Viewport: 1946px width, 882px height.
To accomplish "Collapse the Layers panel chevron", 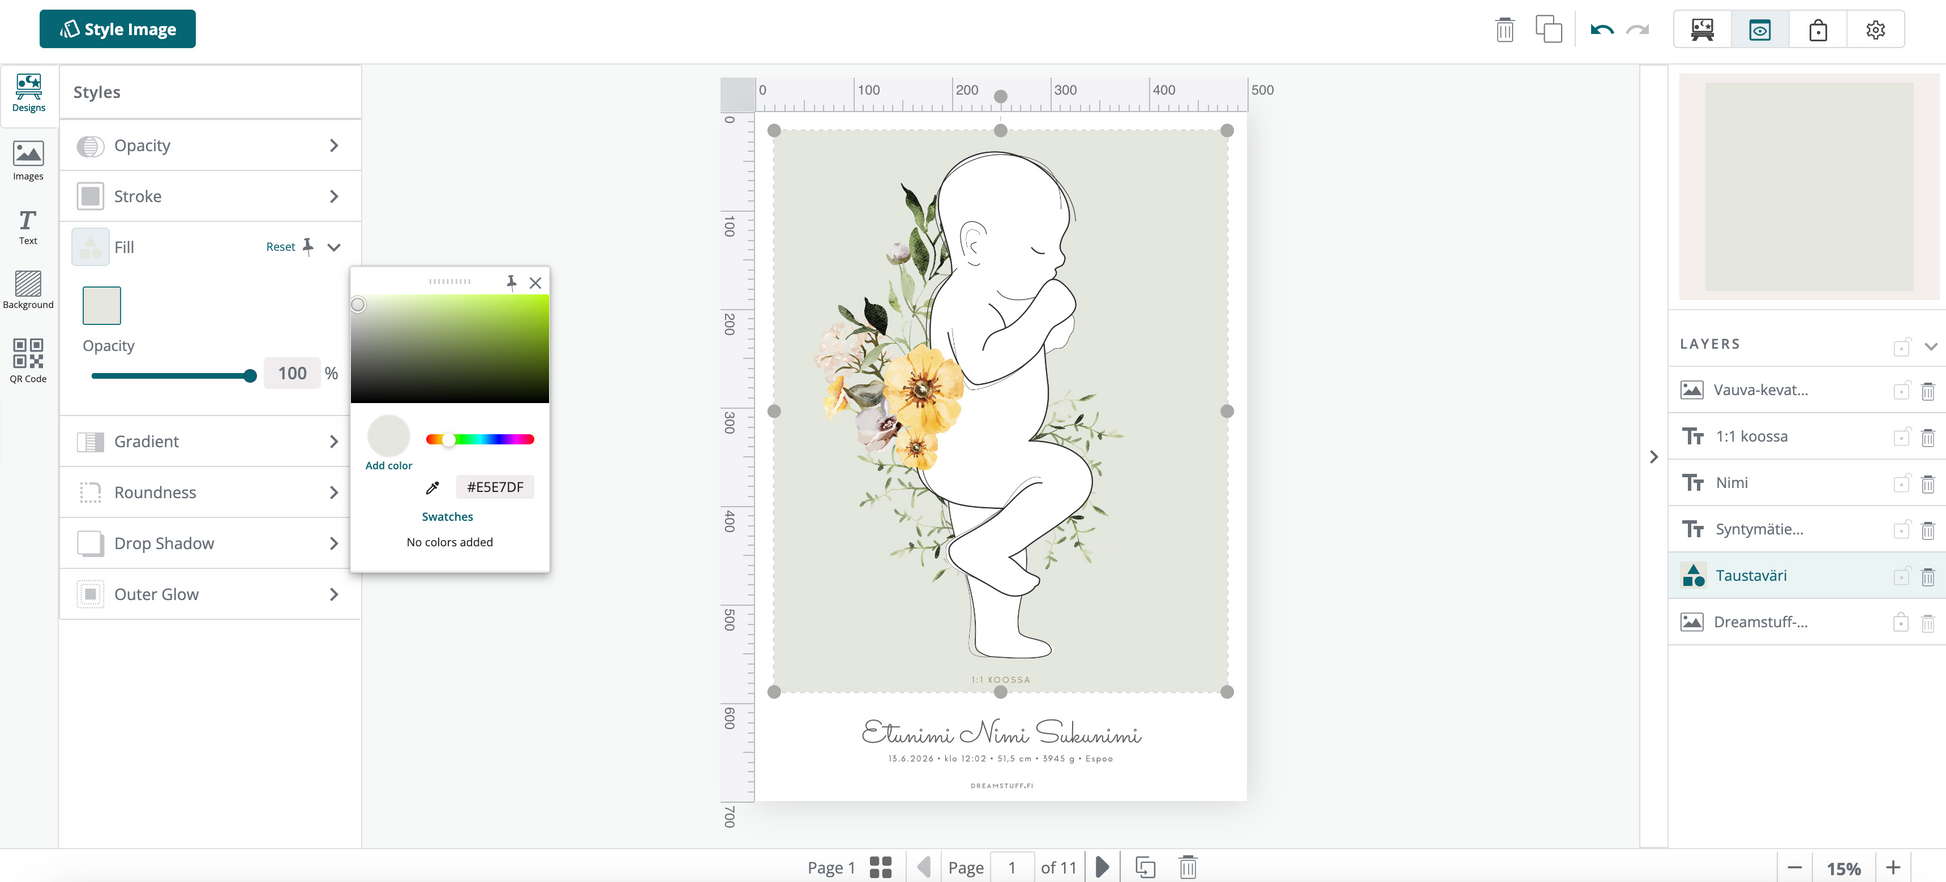I will tap(1931, 347).
